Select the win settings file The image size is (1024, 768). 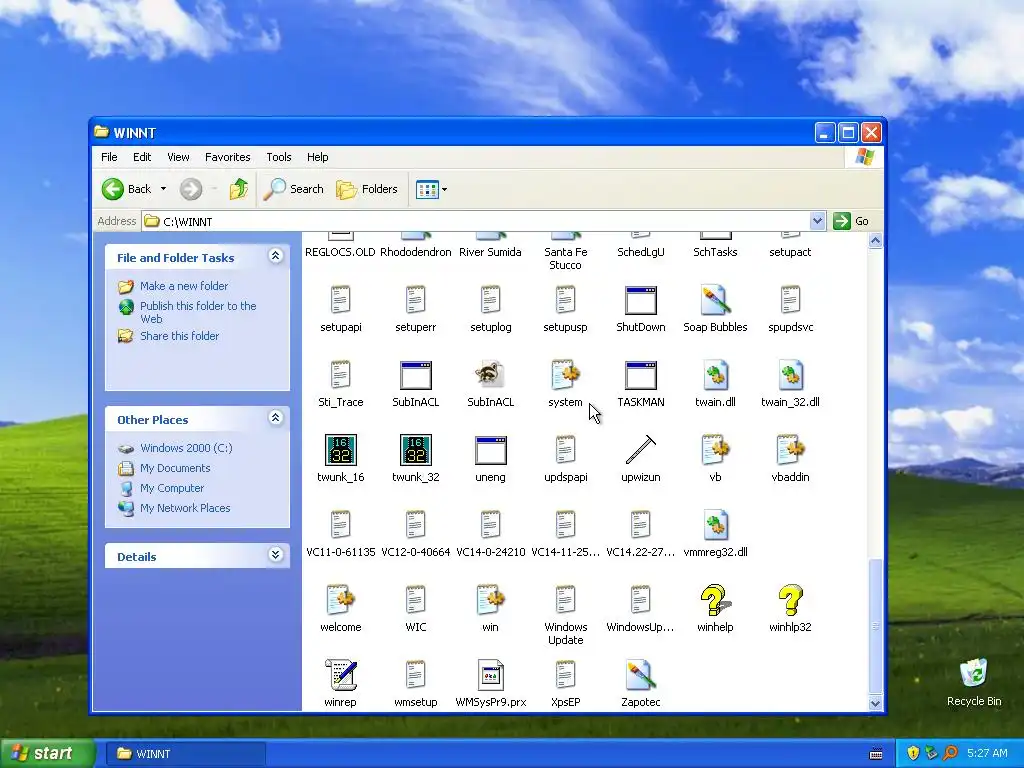pos(490,601)
